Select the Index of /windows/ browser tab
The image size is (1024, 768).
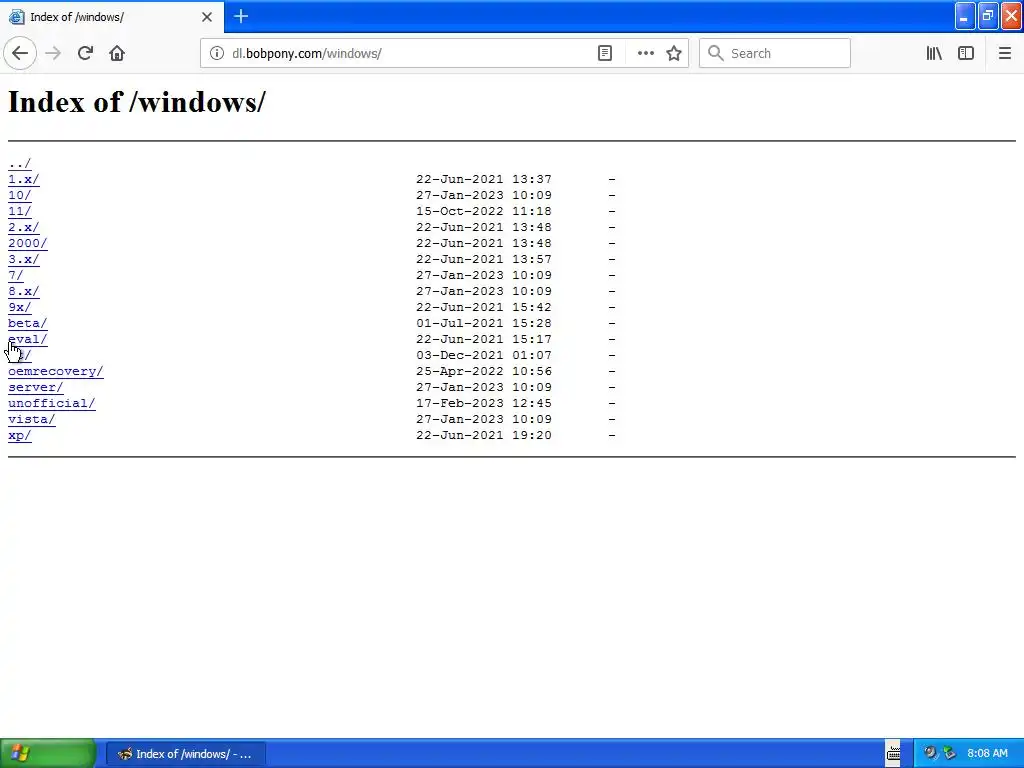pyautogui.click(x=112, y=17)
